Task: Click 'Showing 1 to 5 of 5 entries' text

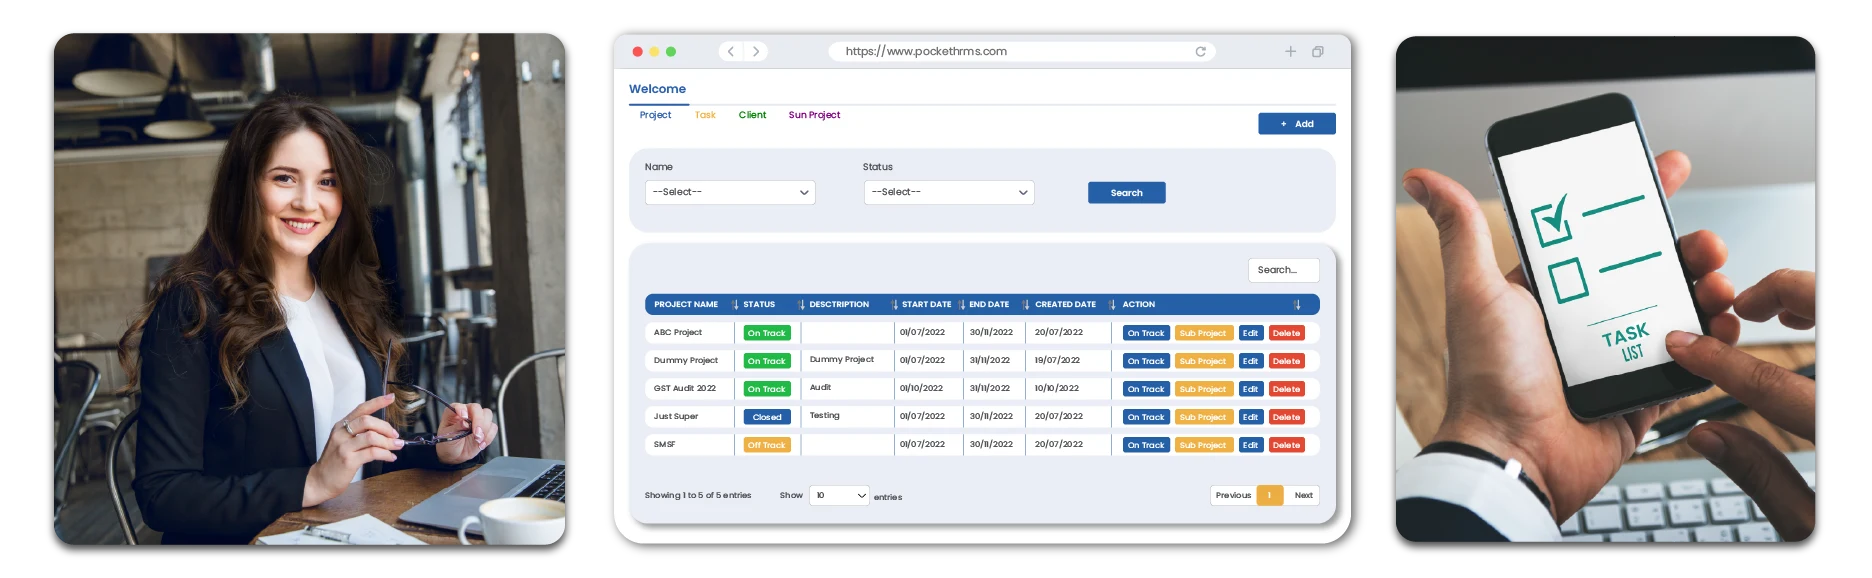Action: (698, 495)
